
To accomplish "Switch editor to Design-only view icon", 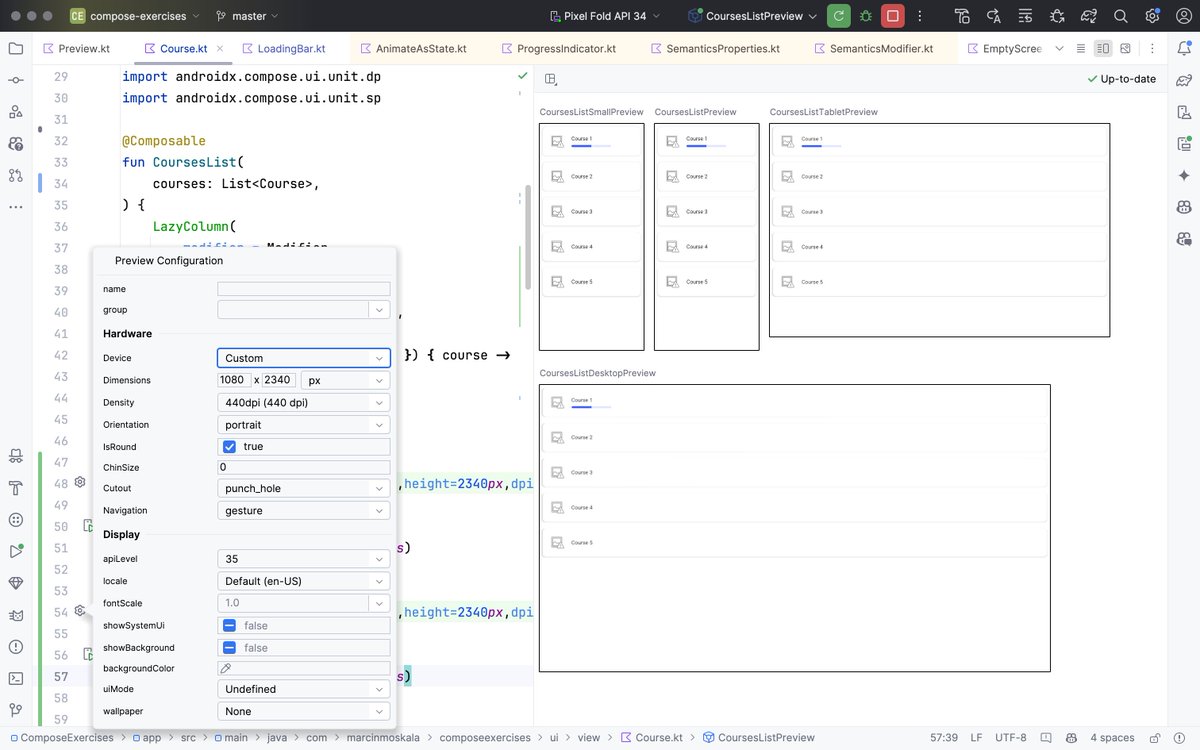I will point(1126,48).
